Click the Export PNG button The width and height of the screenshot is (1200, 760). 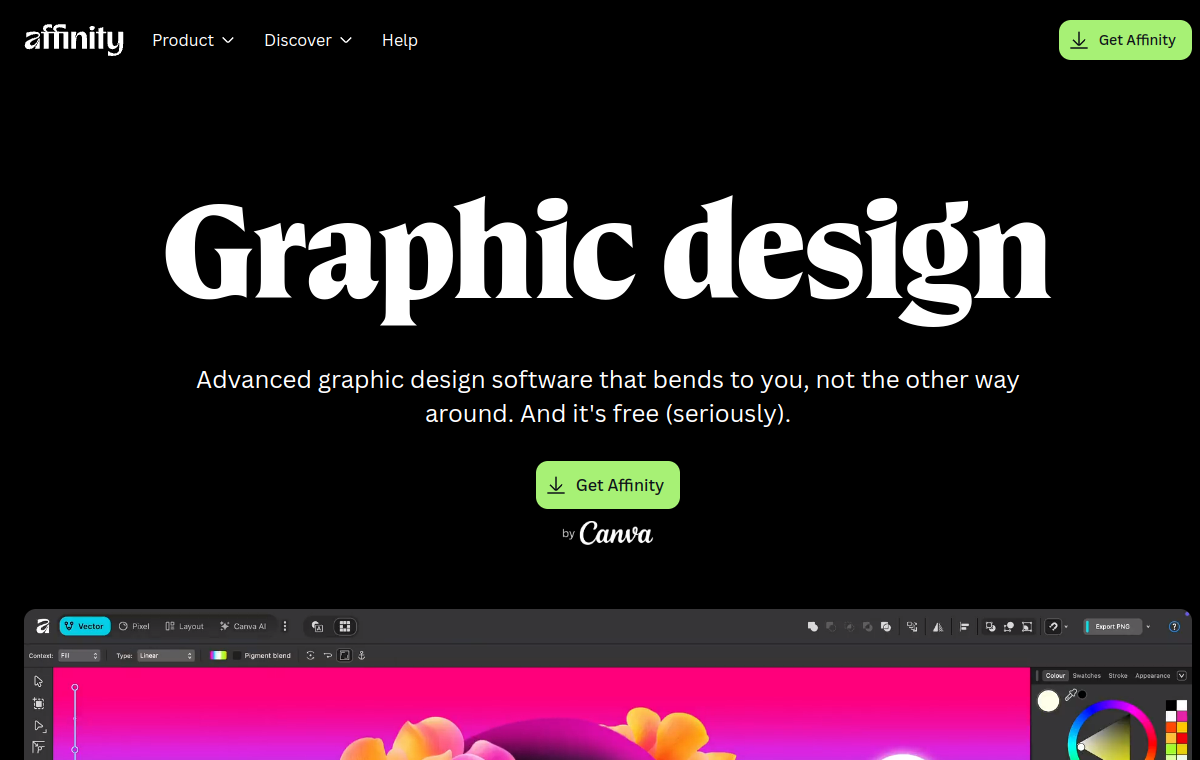point(1112,626)
